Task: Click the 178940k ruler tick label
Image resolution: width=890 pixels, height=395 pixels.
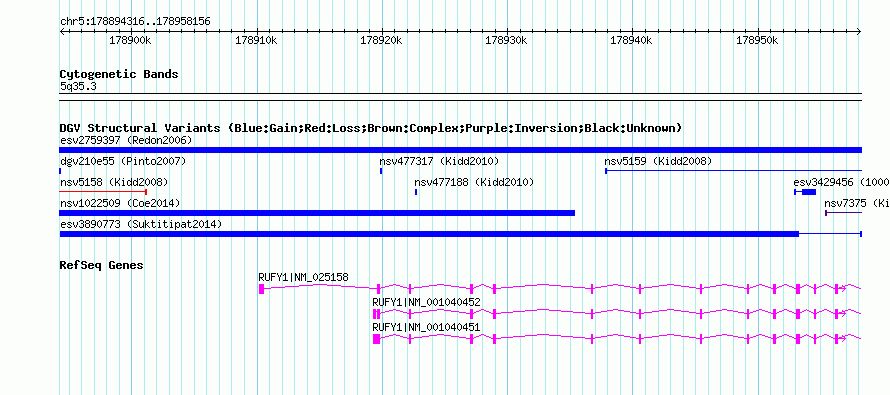Action: pyautogui.click(x=632, y=40)
